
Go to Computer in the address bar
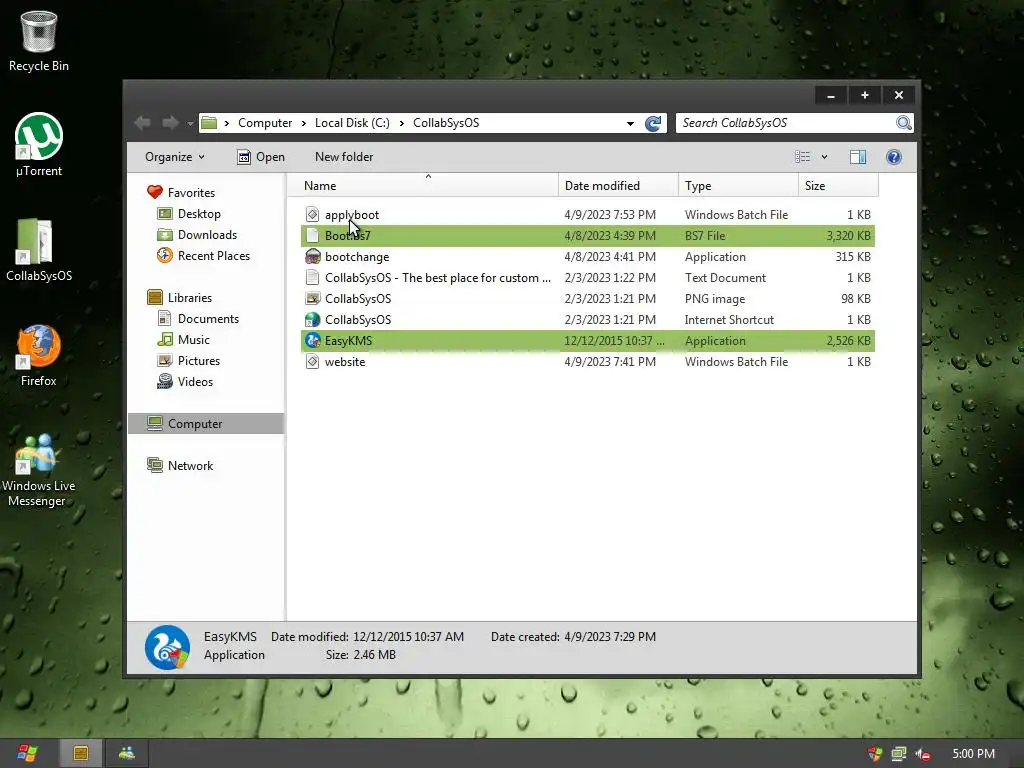click(x=264, y=123)
